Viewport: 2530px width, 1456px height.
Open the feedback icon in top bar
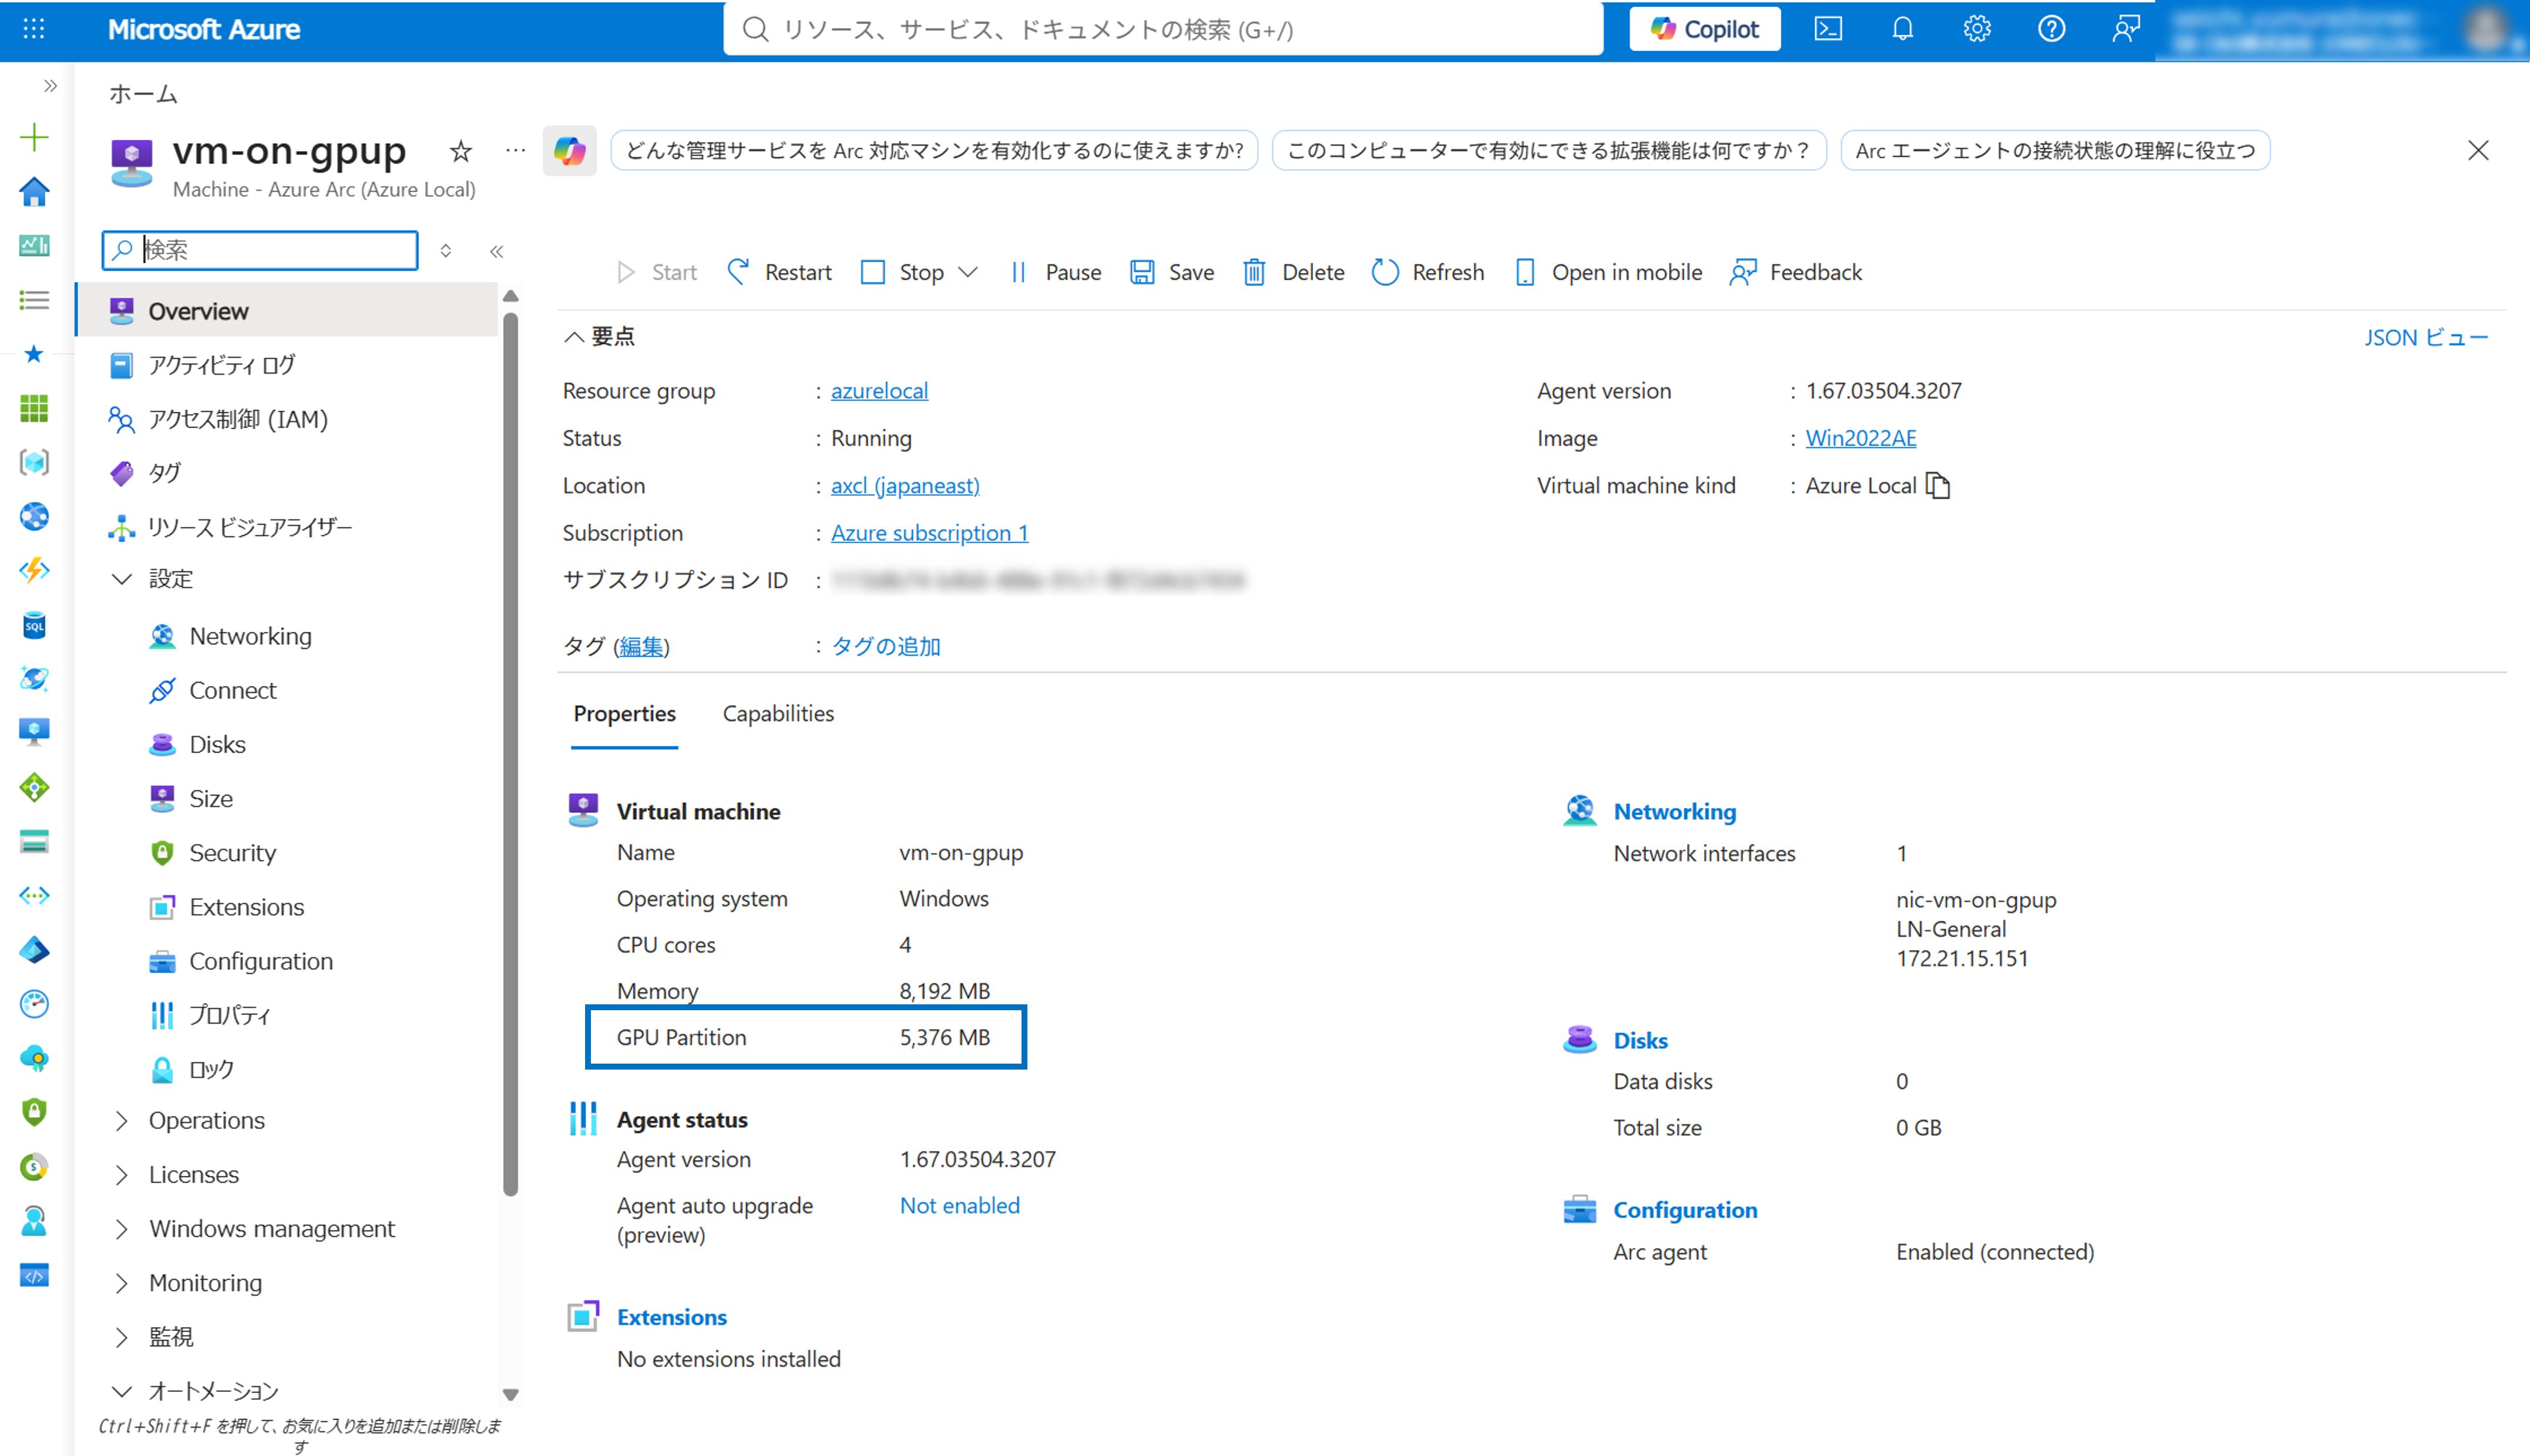point(2126,29)
